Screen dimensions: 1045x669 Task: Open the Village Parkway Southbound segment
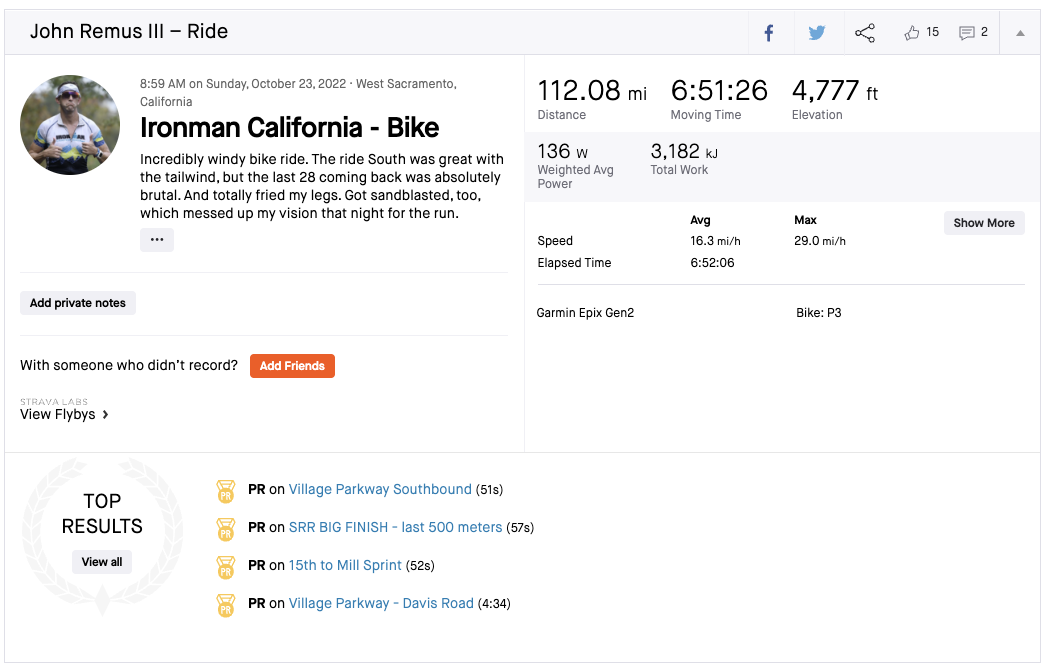click(380, 490)
